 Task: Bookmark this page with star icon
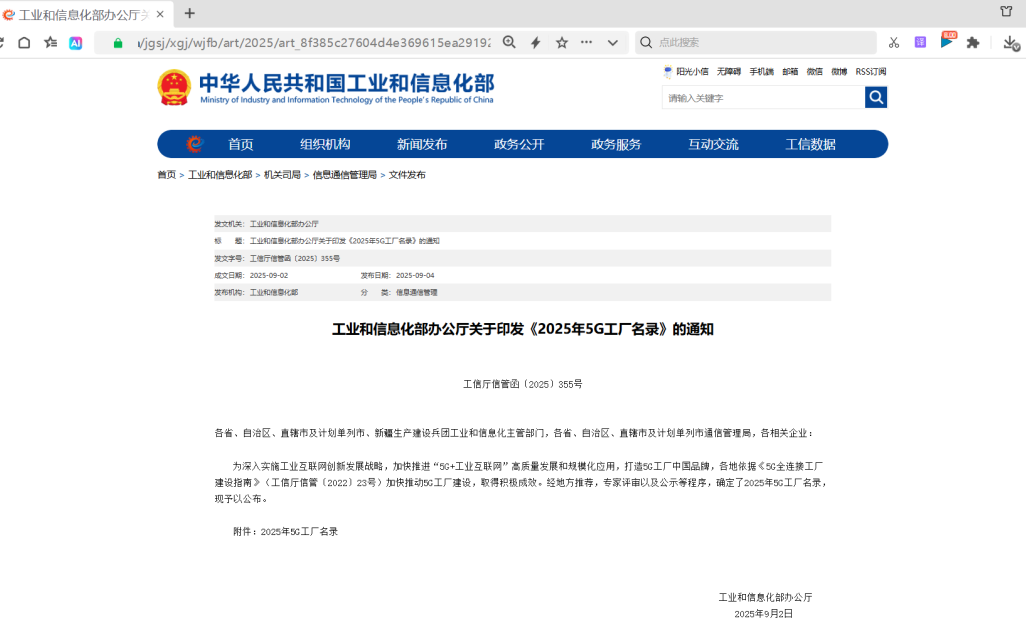tap(562, 43)
